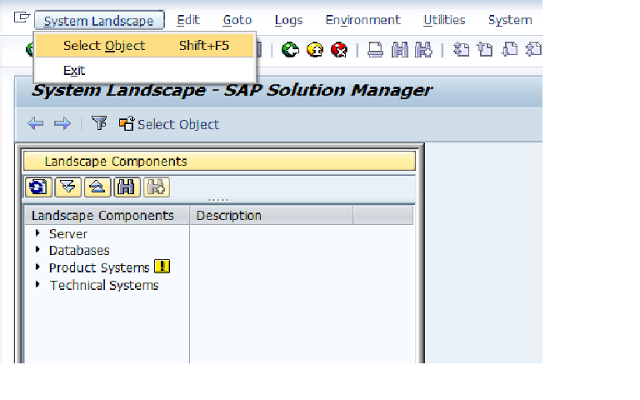Screen dimensions: 640x400
Task: Click the Previous Page icon
Action: 485,50
